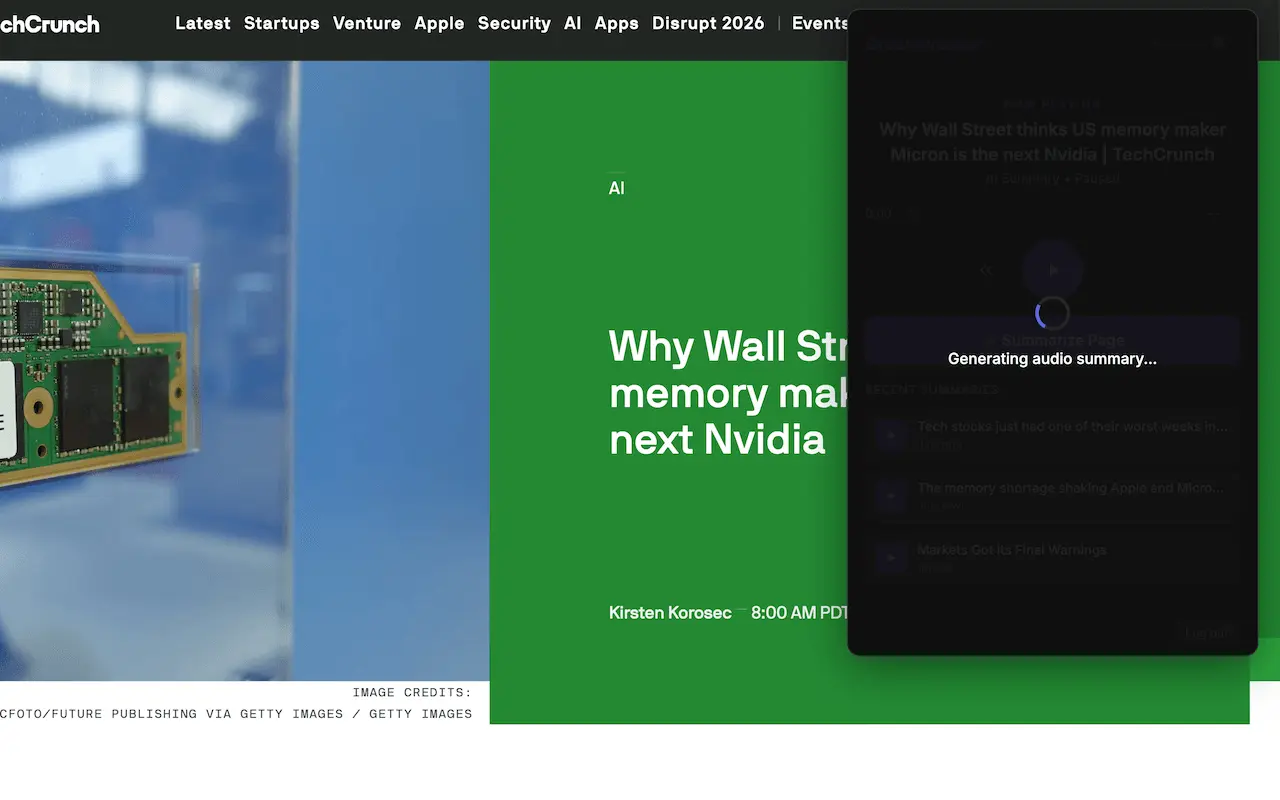Open the AI nav item in the header
The width and height of the screenshot is (1280, 800).
click(573, 23)
